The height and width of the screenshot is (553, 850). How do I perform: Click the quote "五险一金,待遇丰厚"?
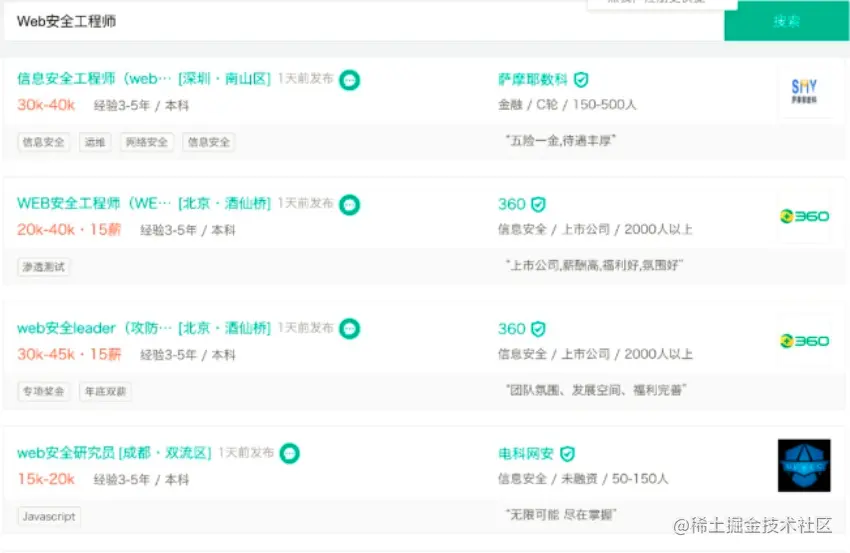pos(561,140)
